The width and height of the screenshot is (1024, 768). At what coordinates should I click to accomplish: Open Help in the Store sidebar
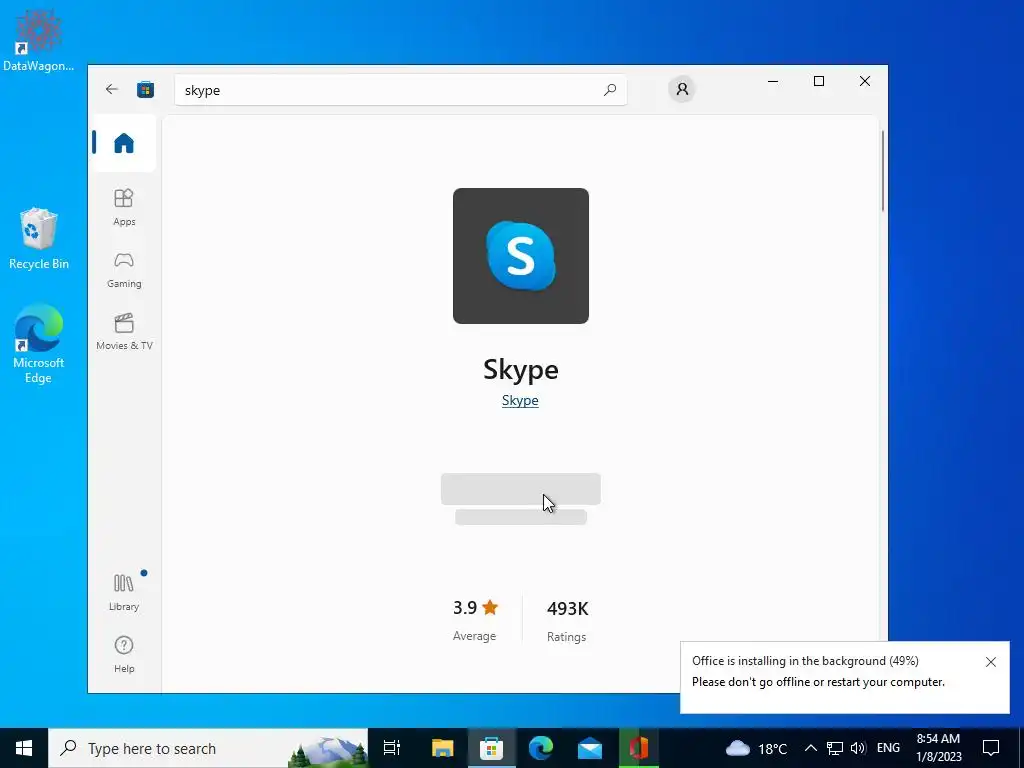(x=124, y=654)
